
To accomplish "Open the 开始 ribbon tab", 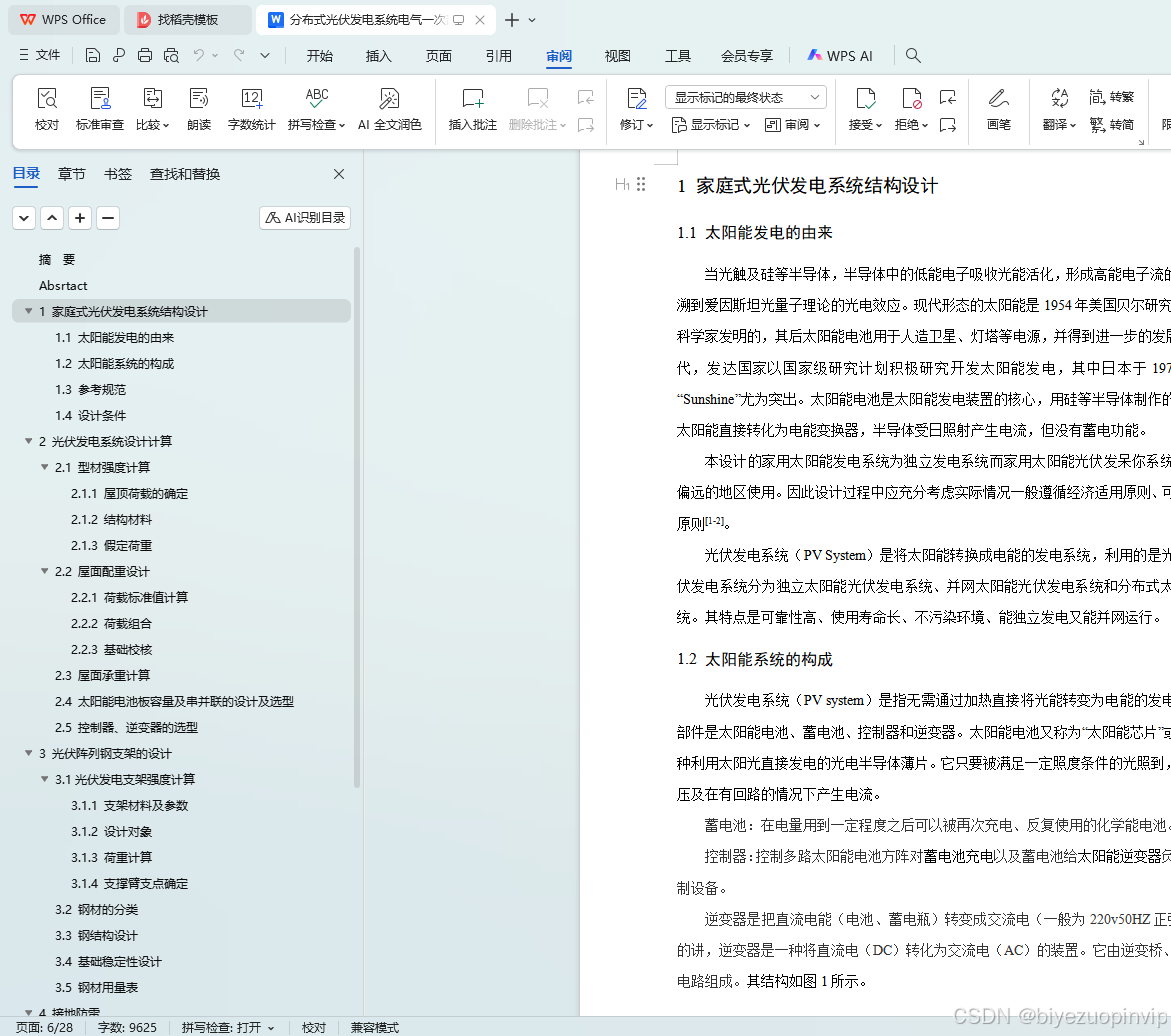I will click(320, 56).
